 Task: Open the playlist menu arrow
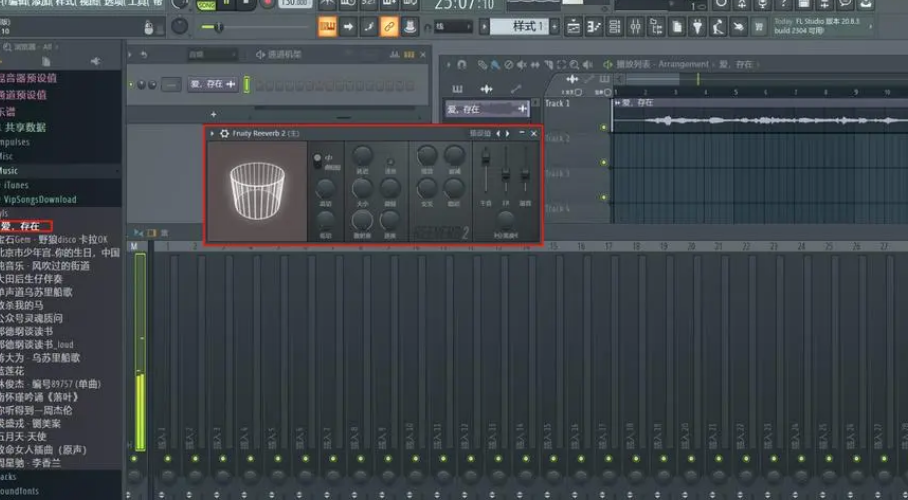pyautogui.click(x=448, y=64)
